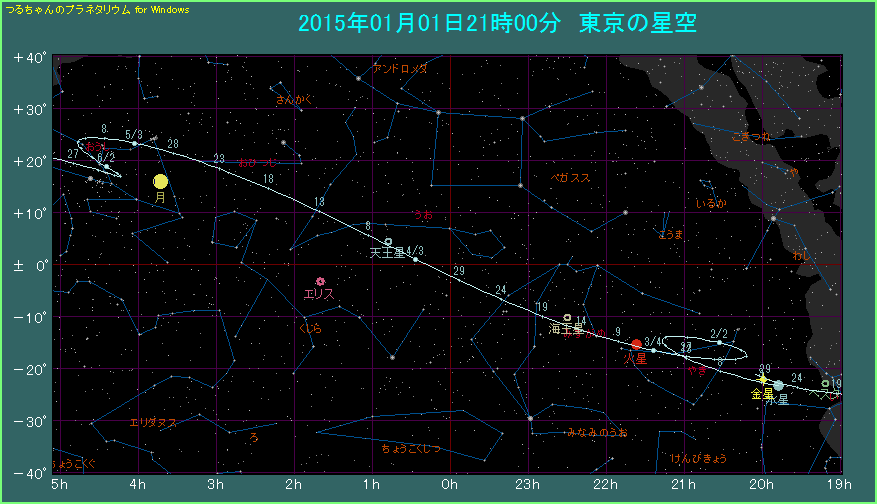The height and width of the screenshot is (504, 877).
Task: Click the yellow Moon disc
Action: [160, 181]
